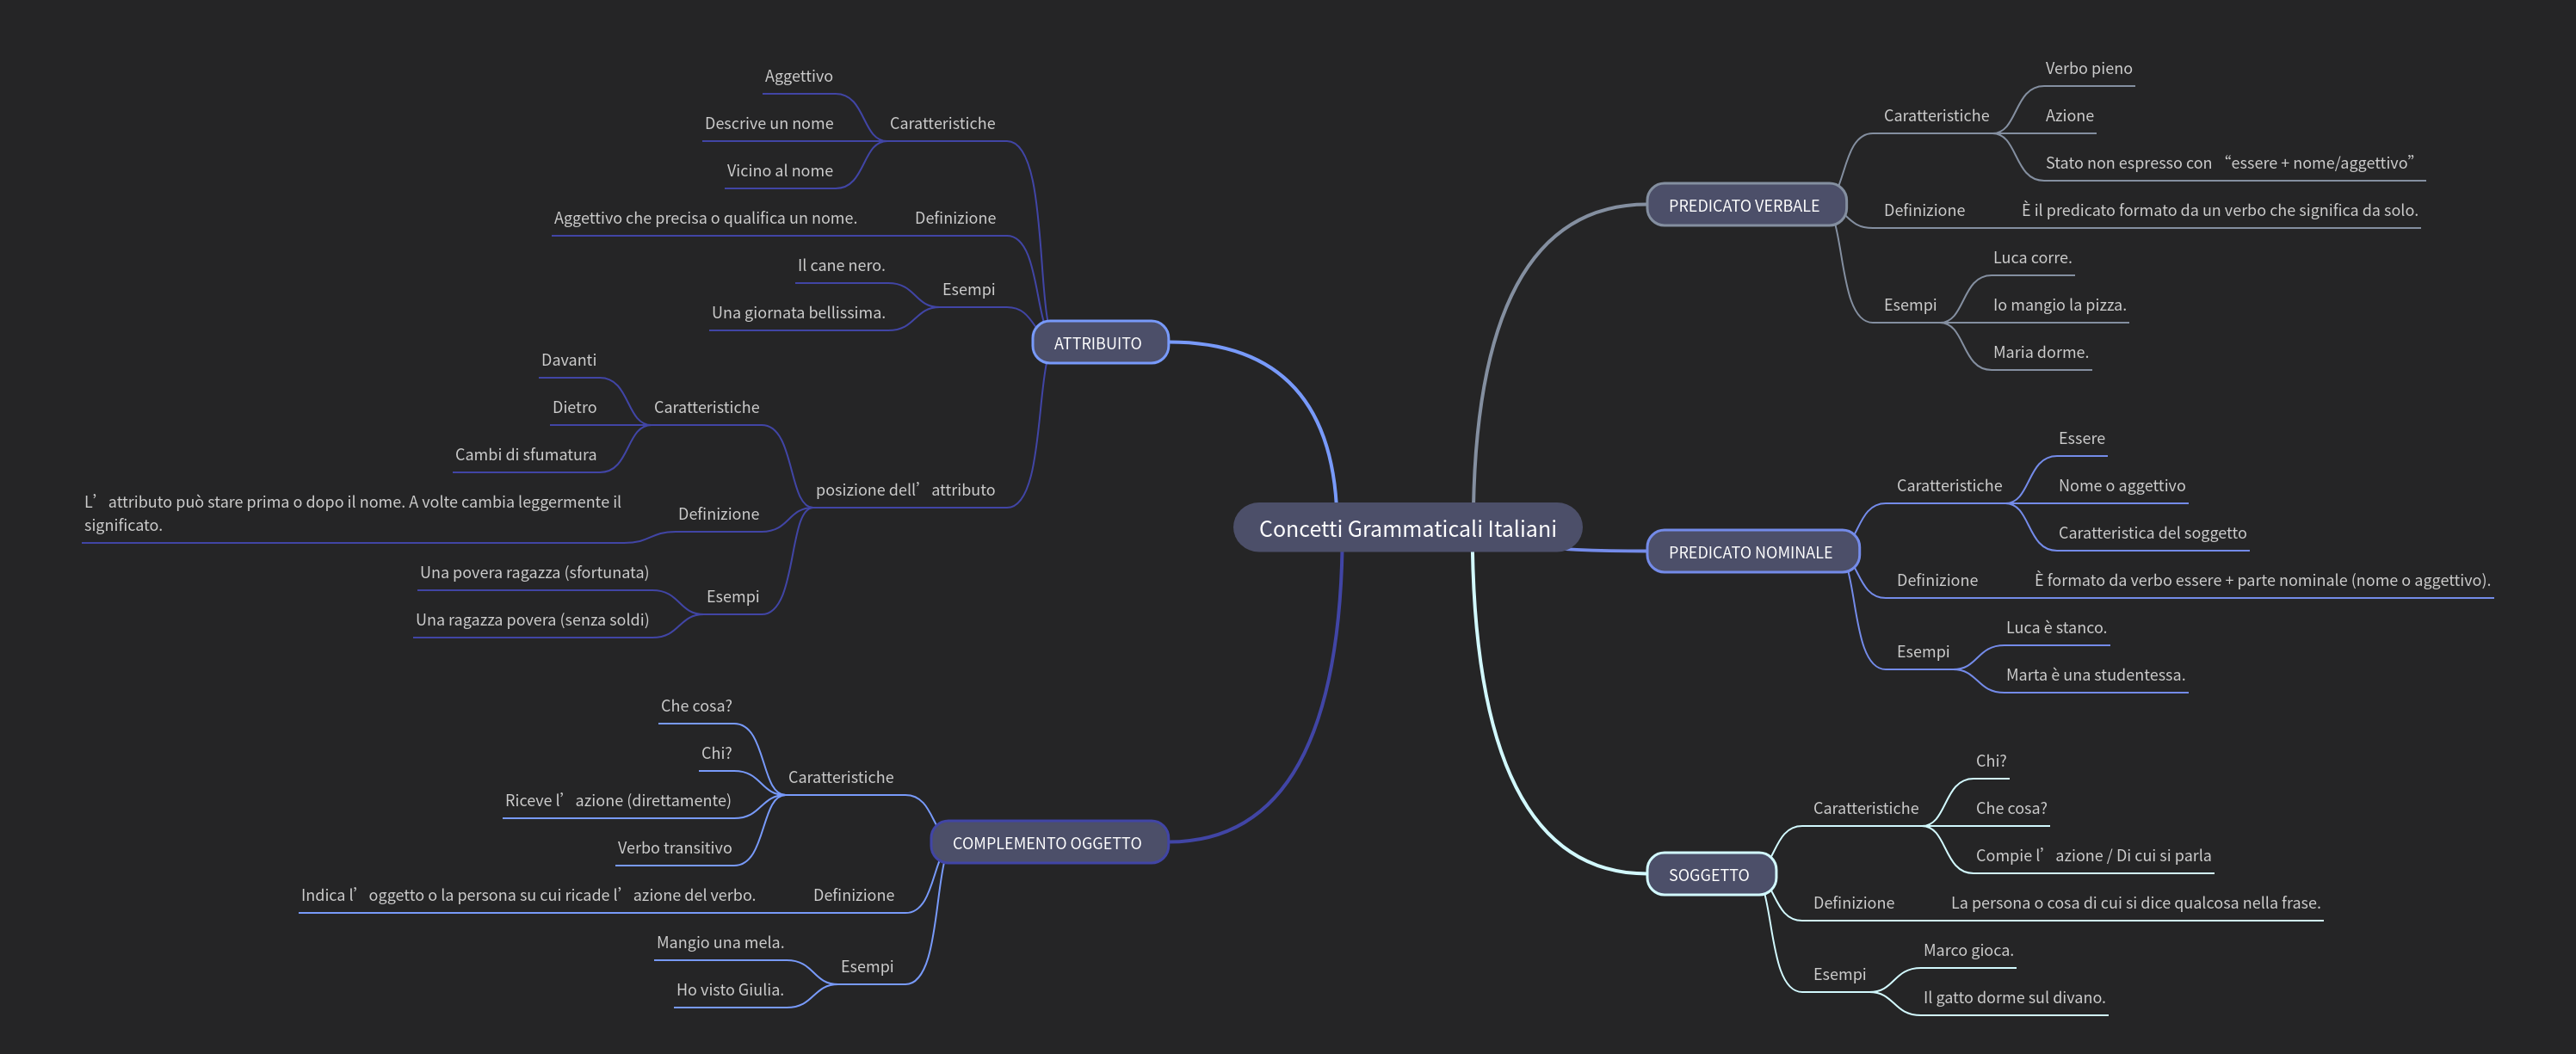Select the posizione dell'attributo subtopic
This screenshot has height=1054, width=2576.
[x=904, y=490]
